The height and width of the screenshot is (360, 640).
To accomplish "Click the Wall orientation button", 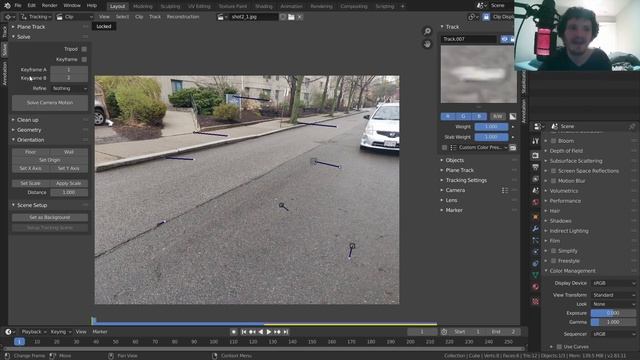I will point(69,152).
